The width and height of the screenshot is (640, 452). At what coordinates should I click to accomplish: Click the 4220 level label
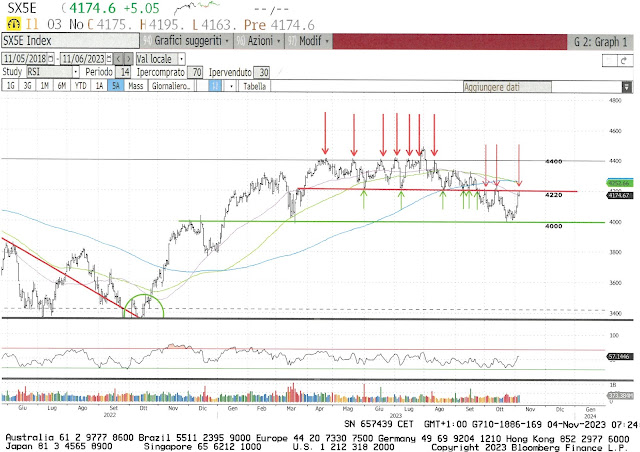pos(553,195)
